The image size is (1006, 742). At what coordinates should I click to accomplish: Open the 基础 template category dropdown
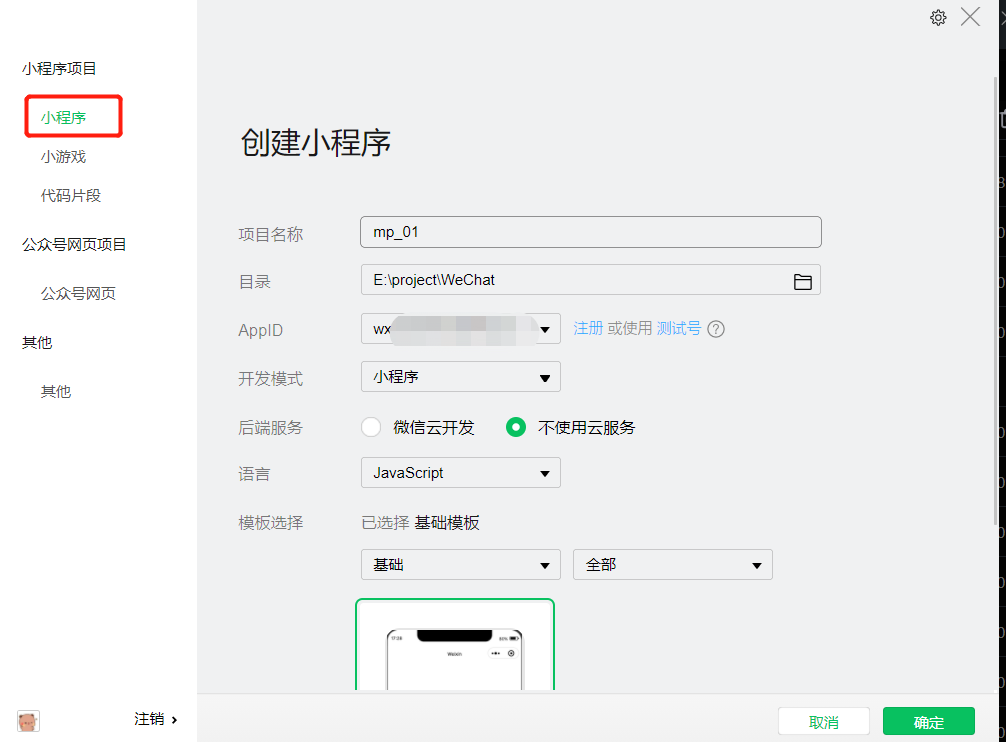(461, 564)
